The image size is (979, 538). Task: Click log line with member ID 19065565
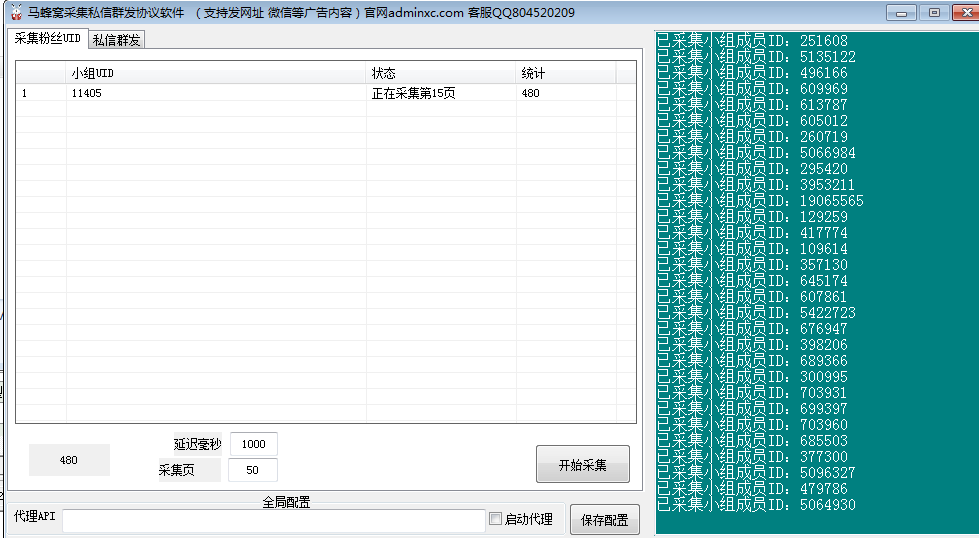pos(760,201)
